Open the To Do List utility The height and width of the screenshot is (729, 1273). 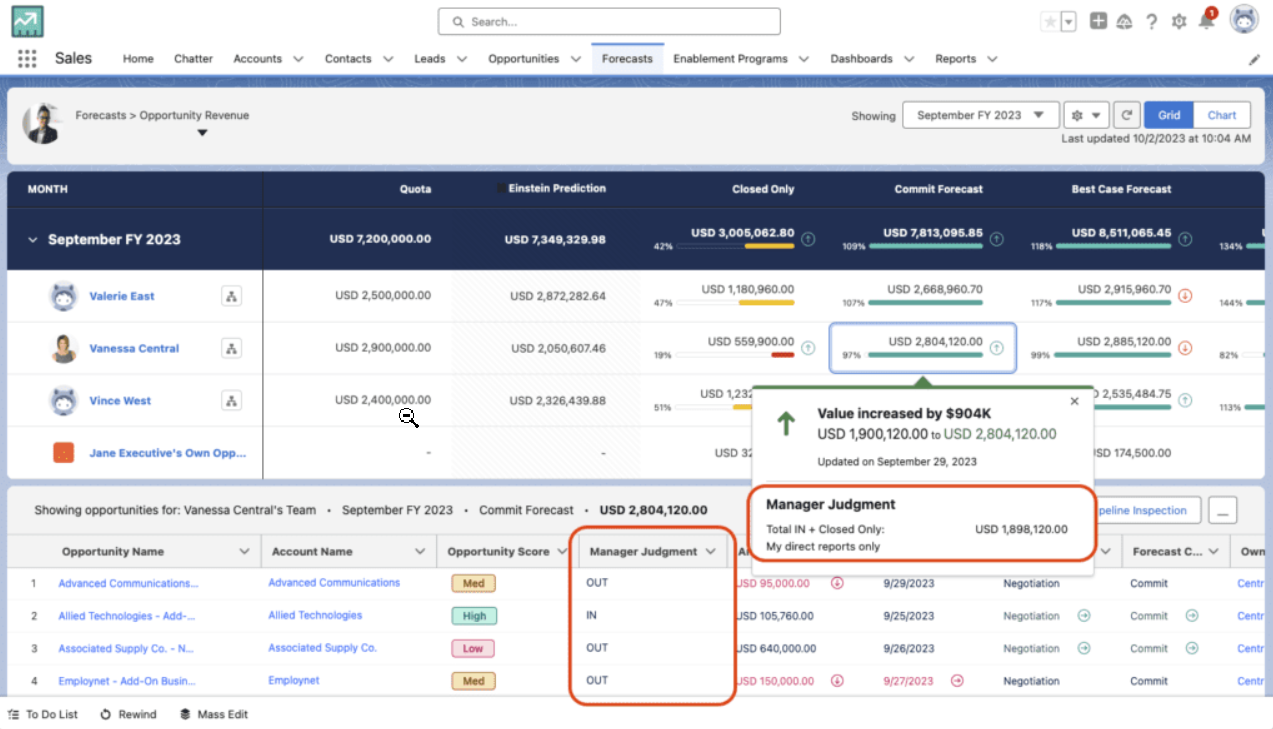pos(43,715)
